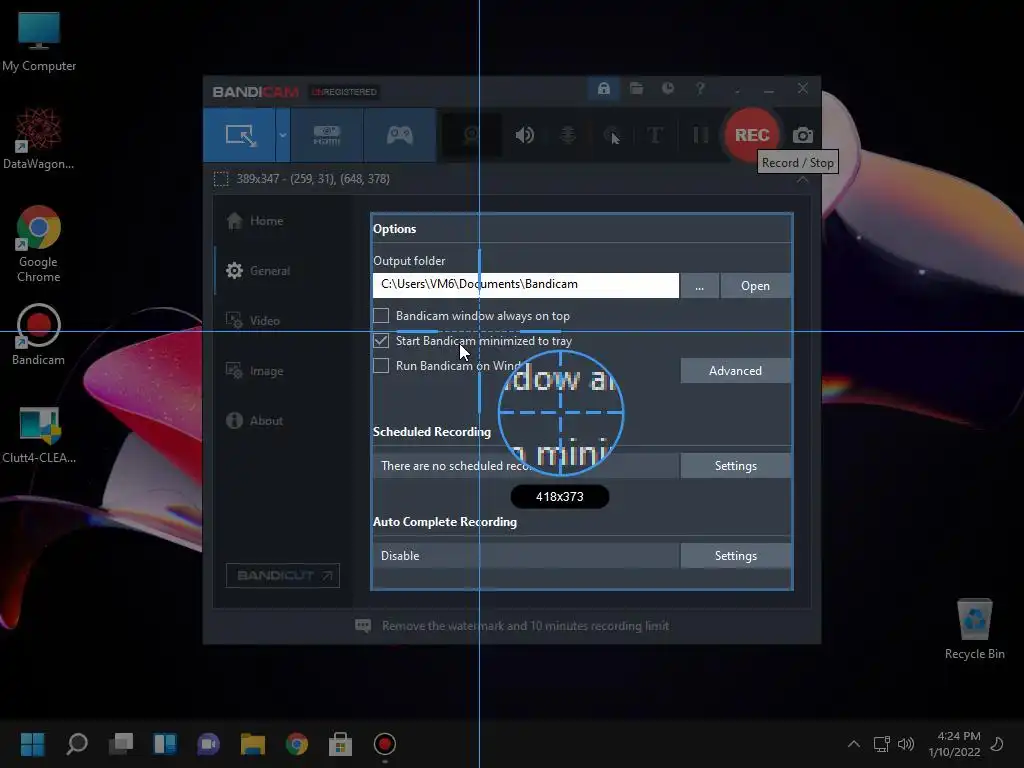The height and width of the screenshot is (768, 1024).
Task: Open Auto Complete Recording Settings button
Action: [x=735, y=556]
